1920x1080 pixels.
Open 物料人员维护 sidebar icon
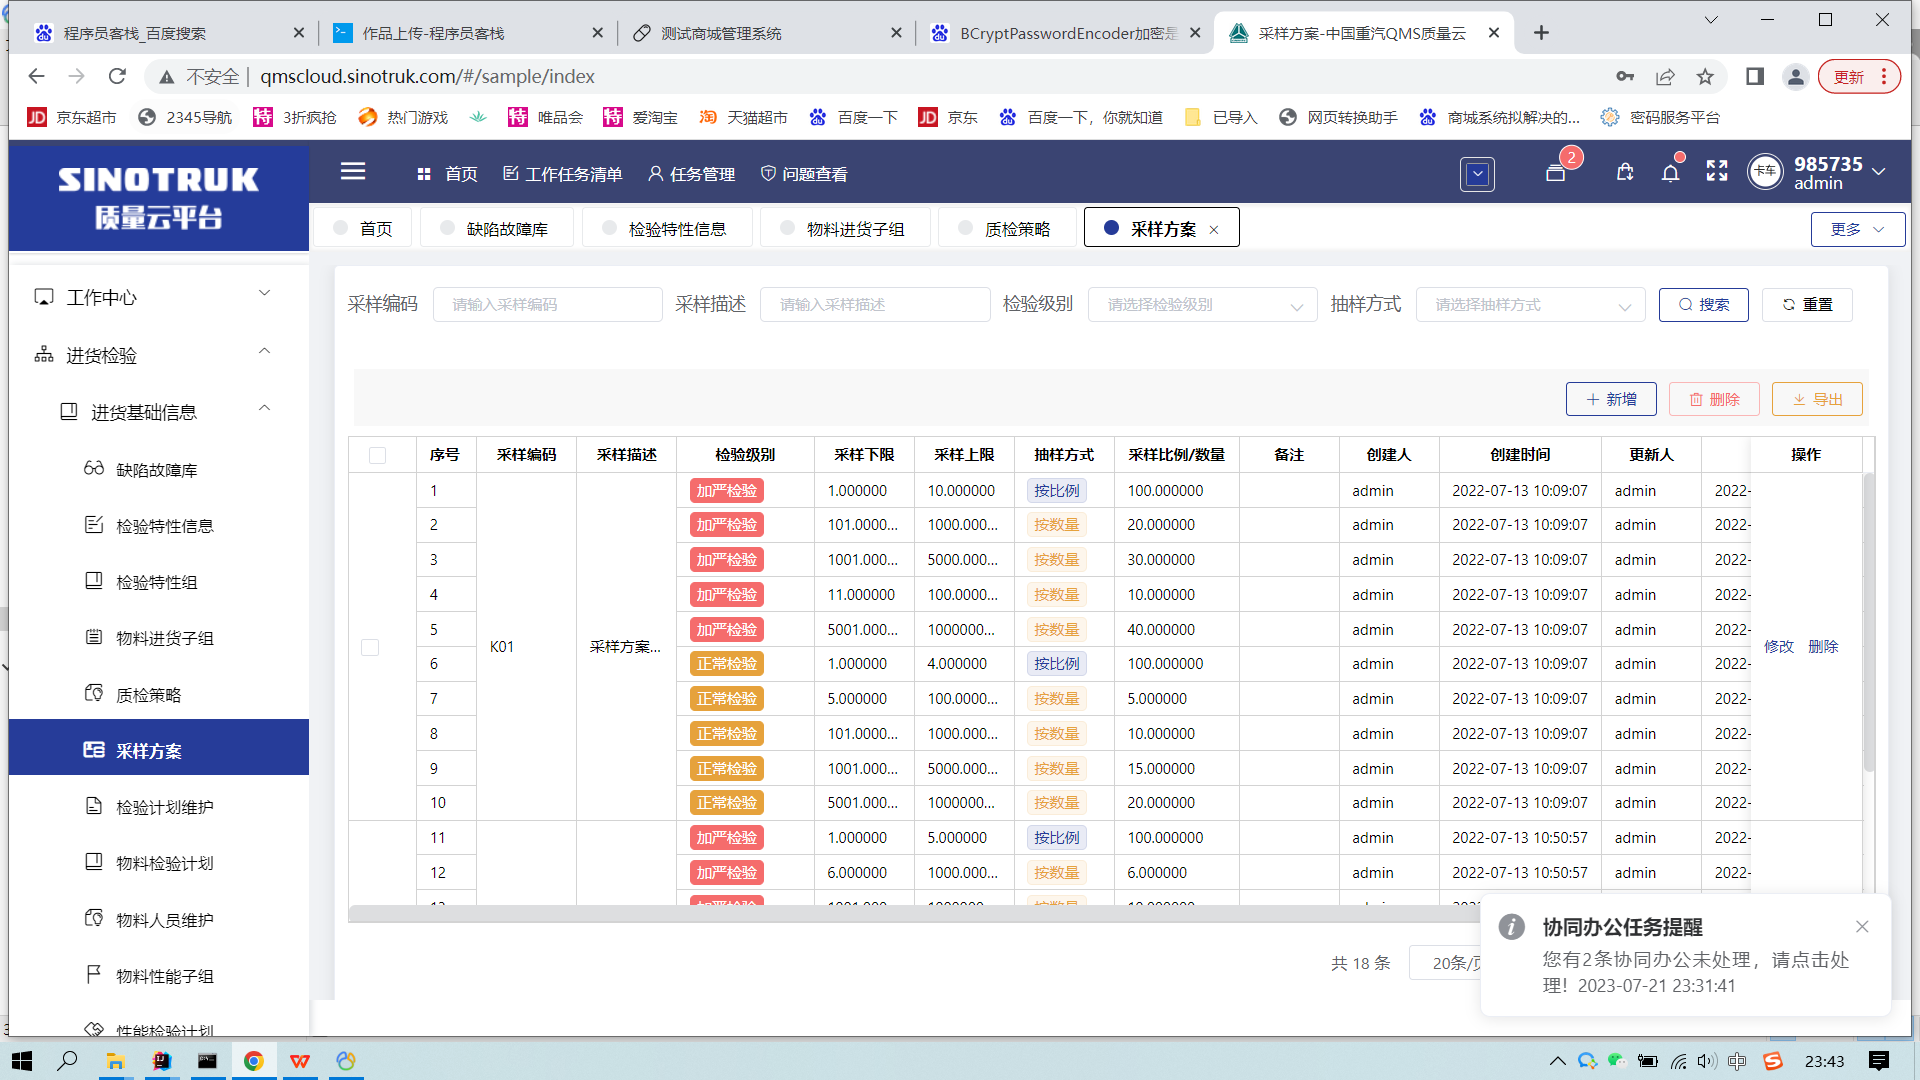[x=94, y=918]
